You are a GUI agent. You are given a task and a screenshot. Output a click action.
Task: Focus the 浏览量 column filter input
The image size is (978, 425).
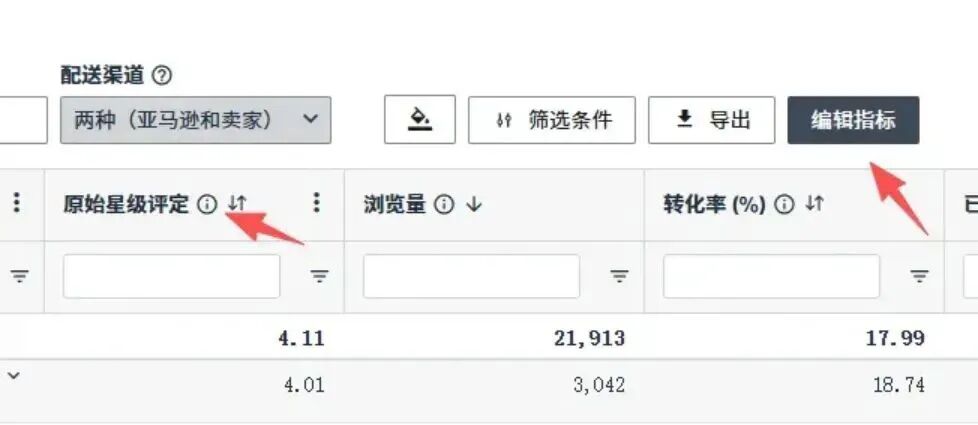pos(472,276)
